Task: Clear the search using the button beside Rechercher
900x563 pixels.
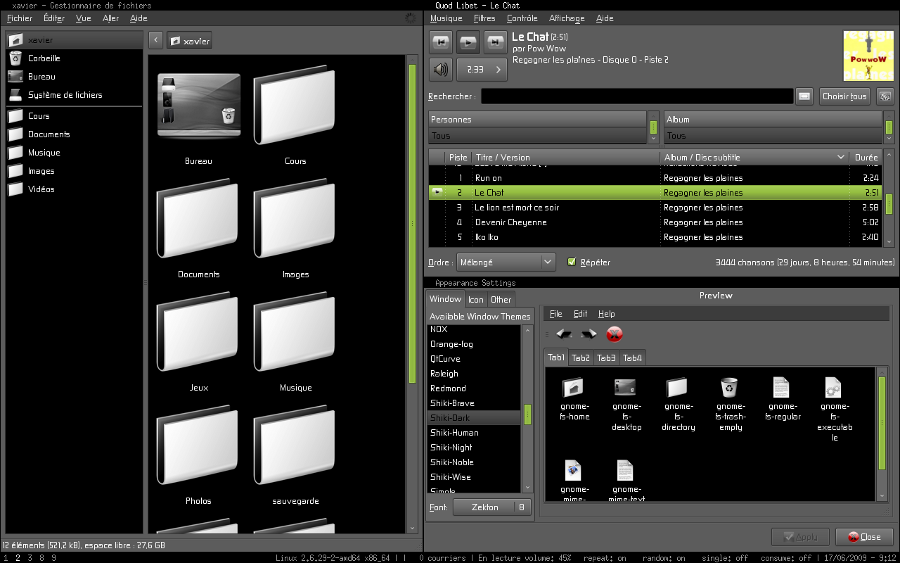Action: [804, 96]
